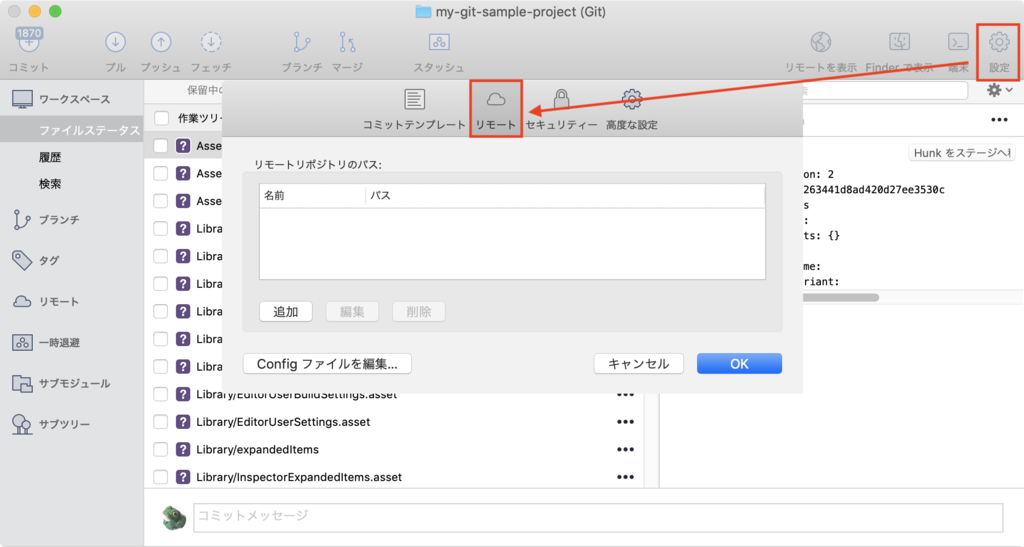
Task: Click the フェッチ (fetch) toolbar icon
Action: click(x=210, y=42)
